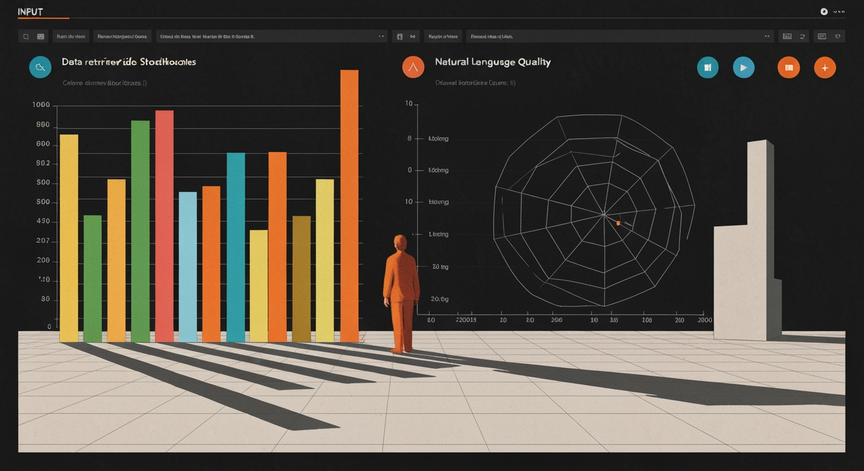Select the tall green bar in bar chart

141,231
